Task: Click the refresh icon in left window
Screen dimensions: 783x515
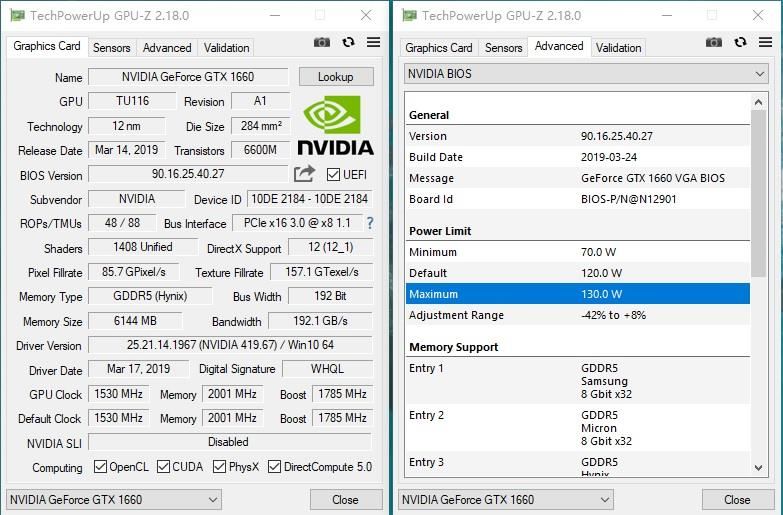Action: [x=347, y=43]
